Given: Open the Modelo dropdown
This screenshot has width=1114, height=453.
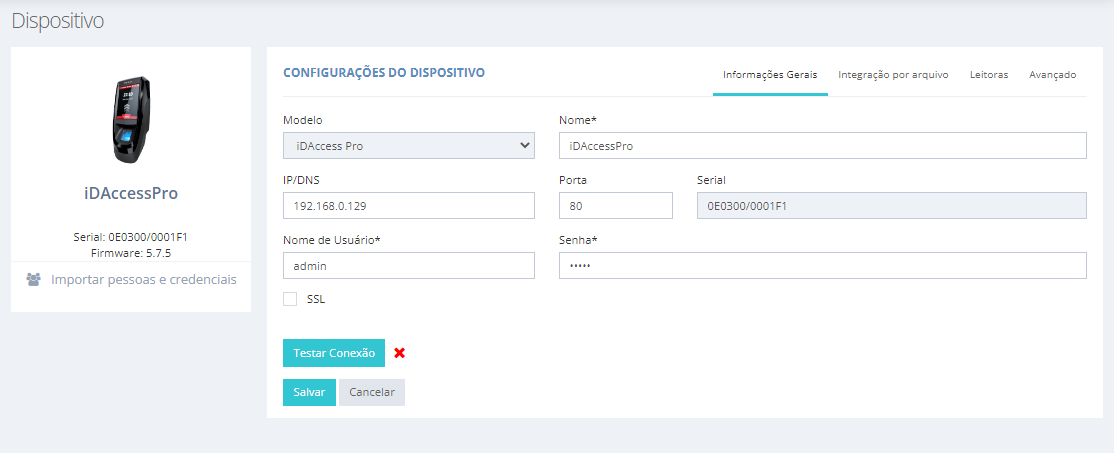Looking at the screenshot, I should coord(409,146).
